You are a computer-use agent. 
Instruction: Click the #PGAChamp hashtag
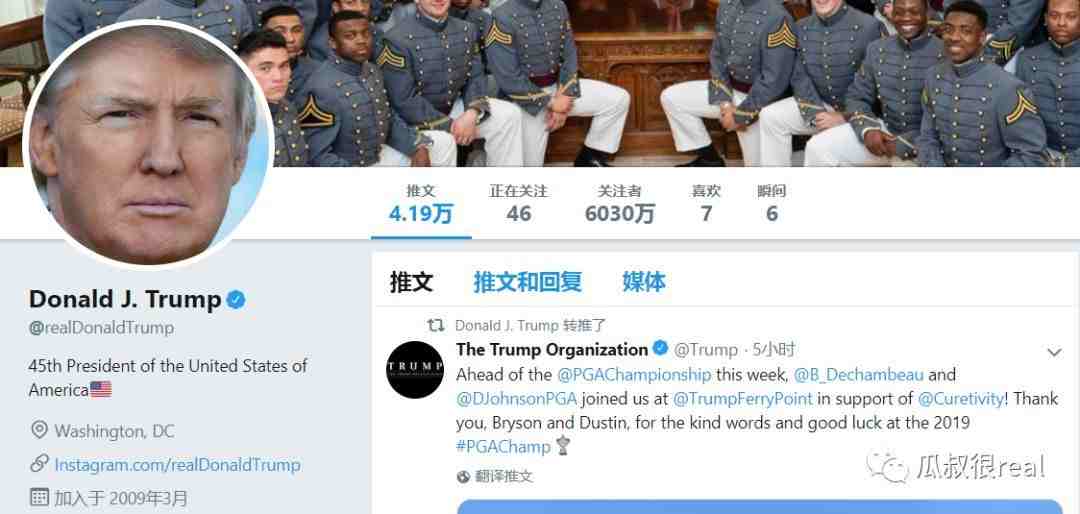(x=503, y=446)
